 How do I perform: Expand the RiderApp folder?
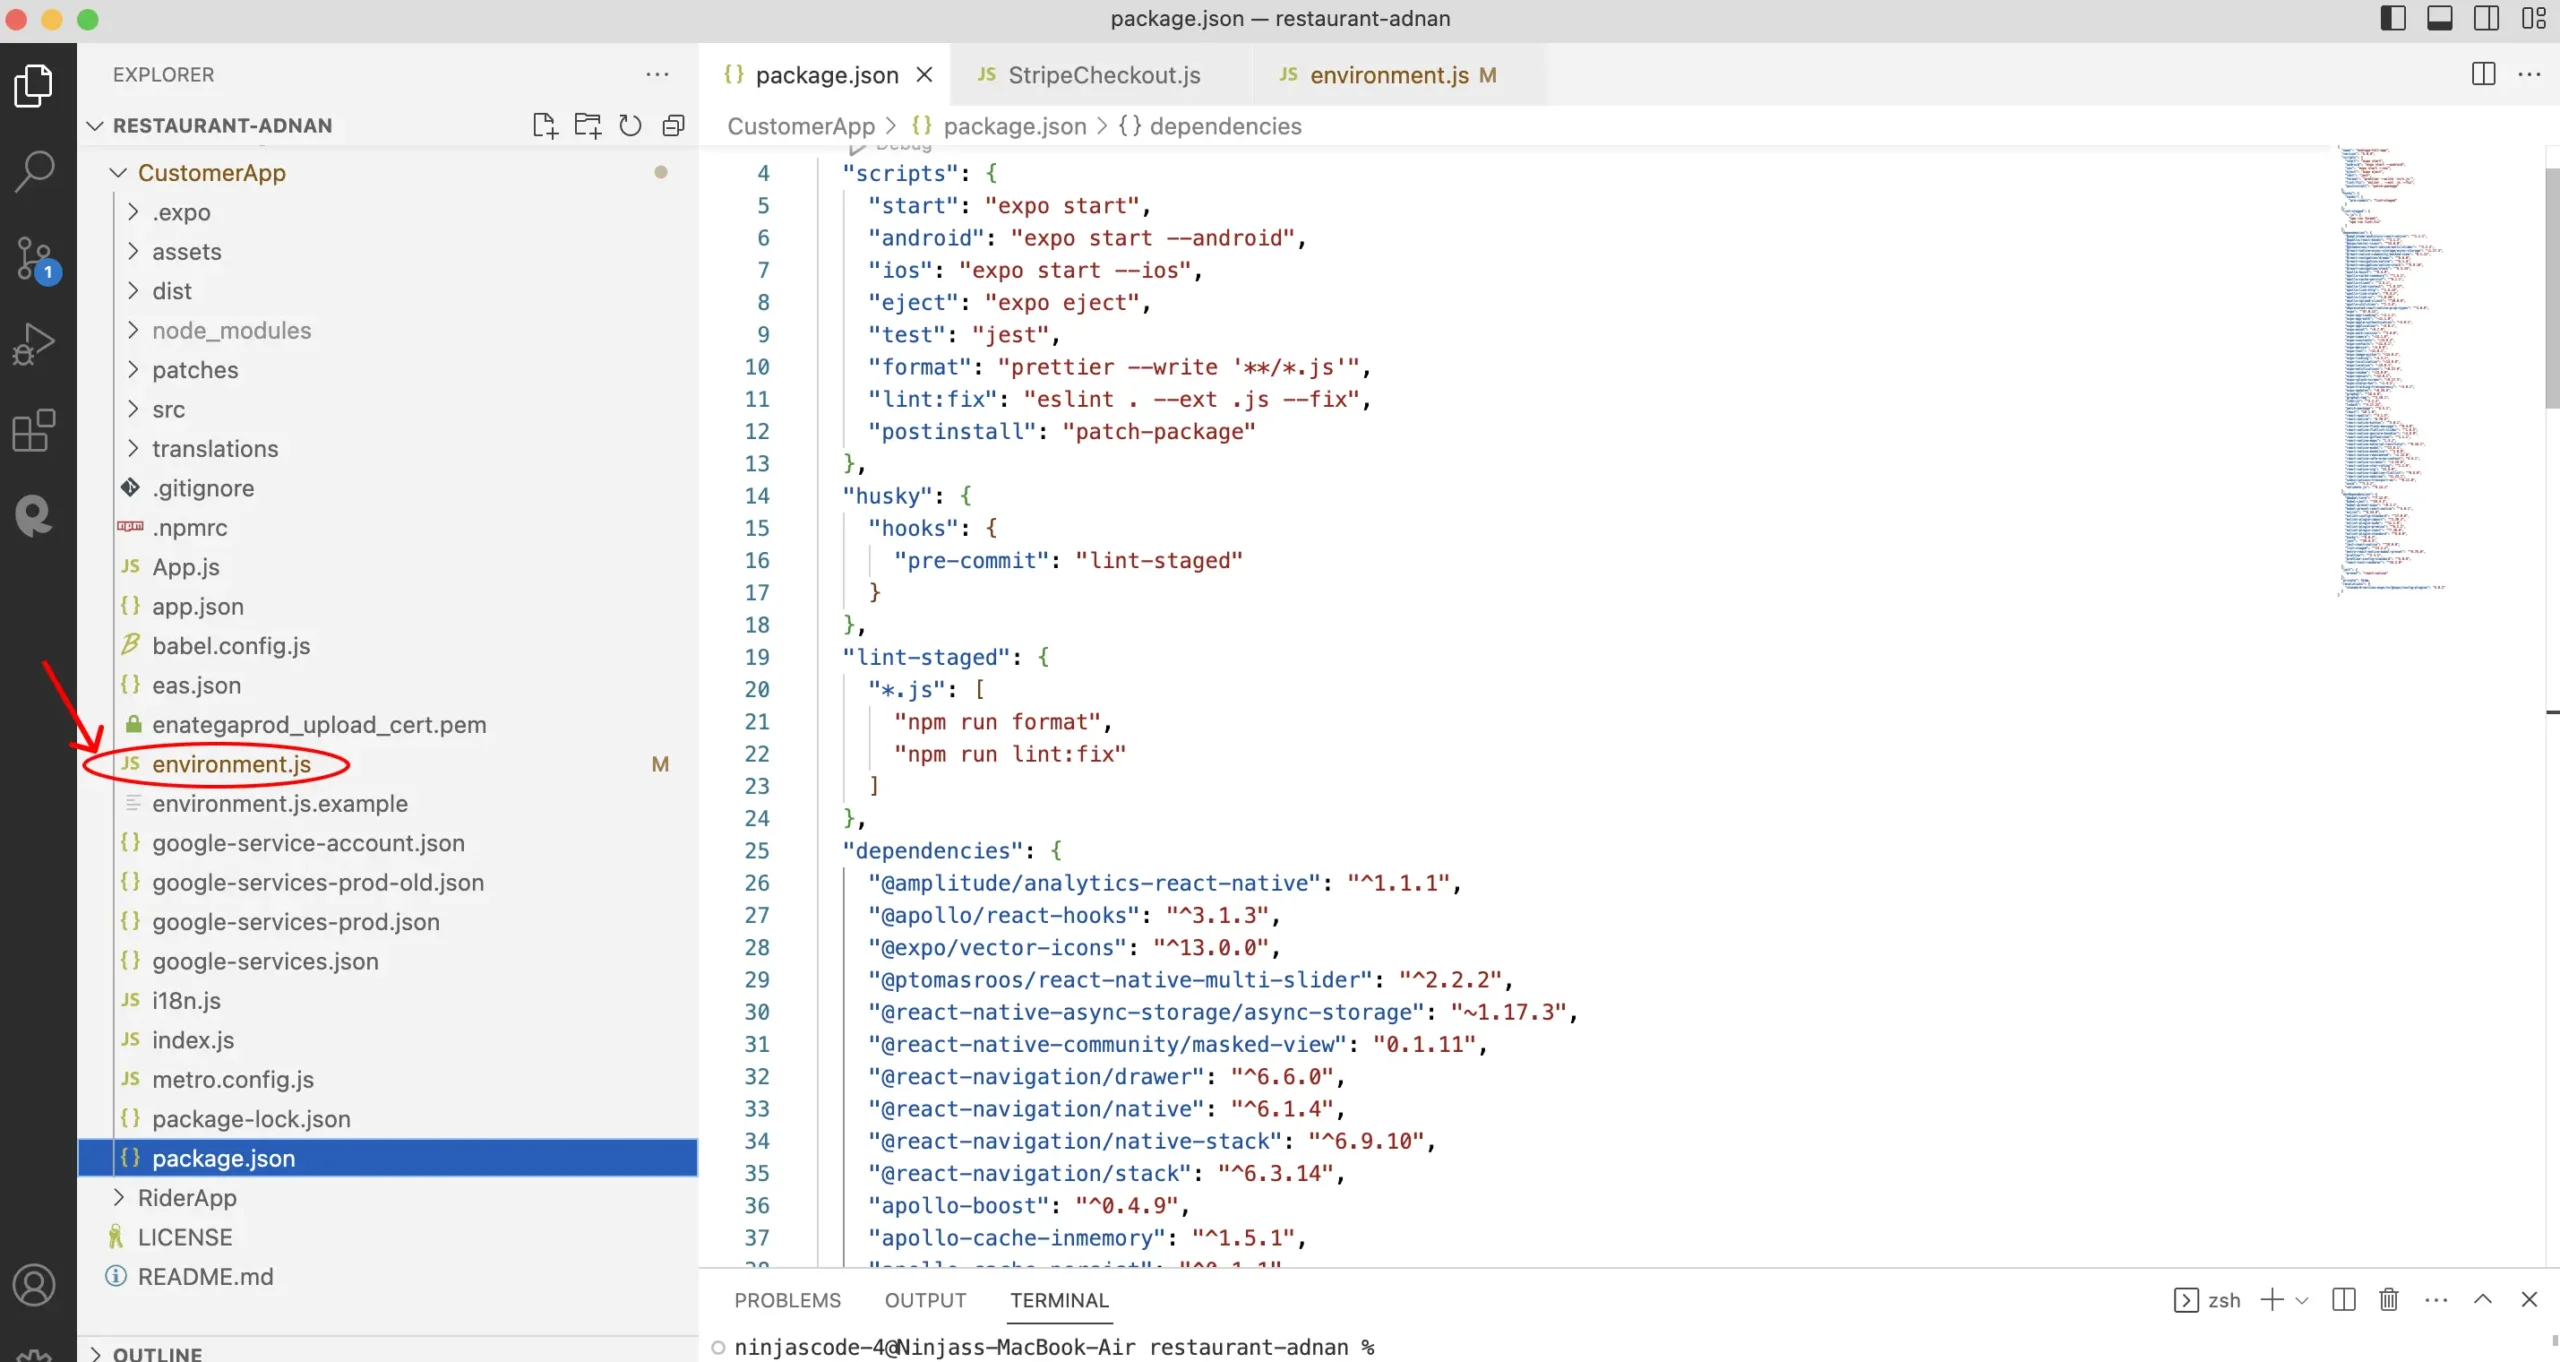coord(187,1197)
